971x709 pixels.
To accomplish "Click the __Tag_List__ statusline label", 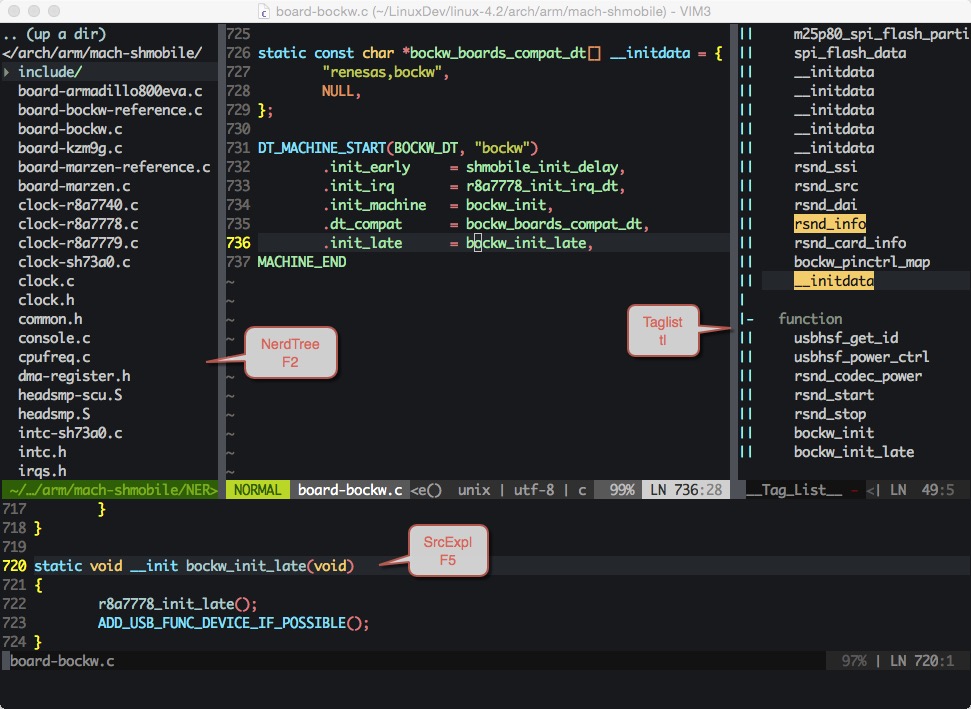I will [x=789, y=490].
